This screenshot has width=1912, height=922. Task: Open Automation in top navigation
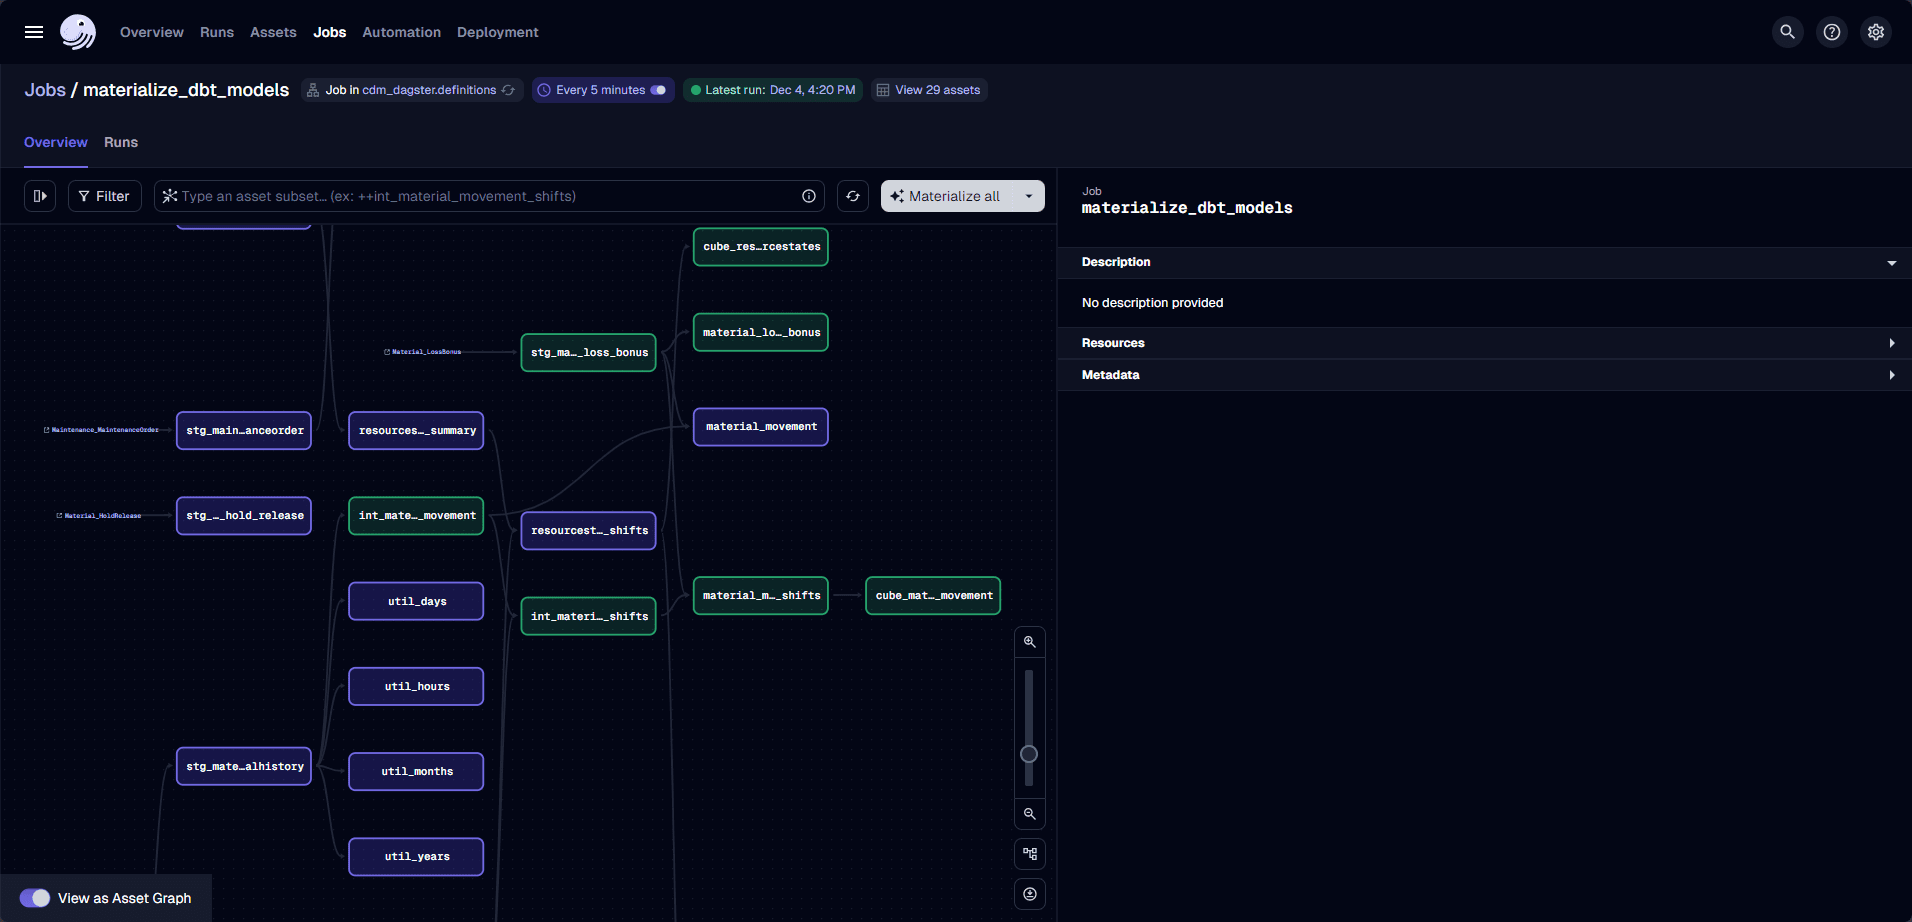401,32
